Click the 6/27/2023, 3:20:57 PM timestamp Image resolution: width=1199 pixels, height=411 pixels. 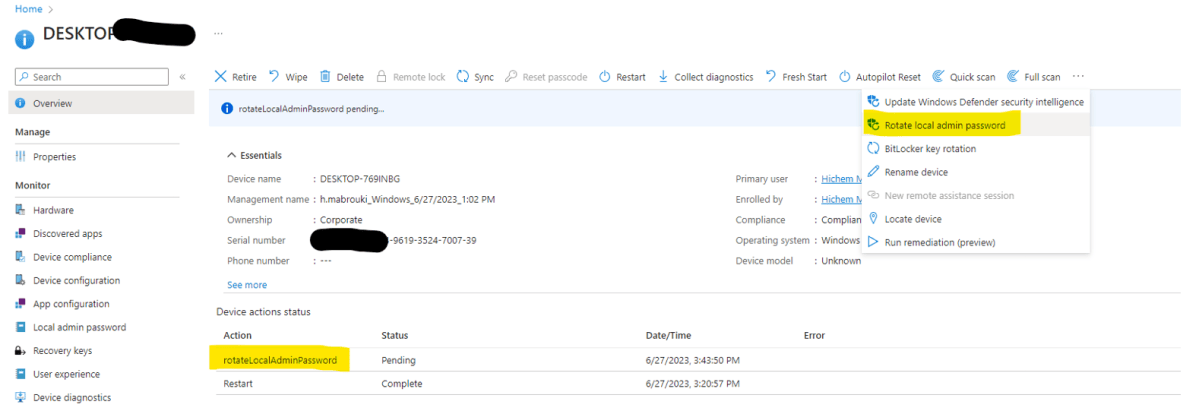coord(693,383)
